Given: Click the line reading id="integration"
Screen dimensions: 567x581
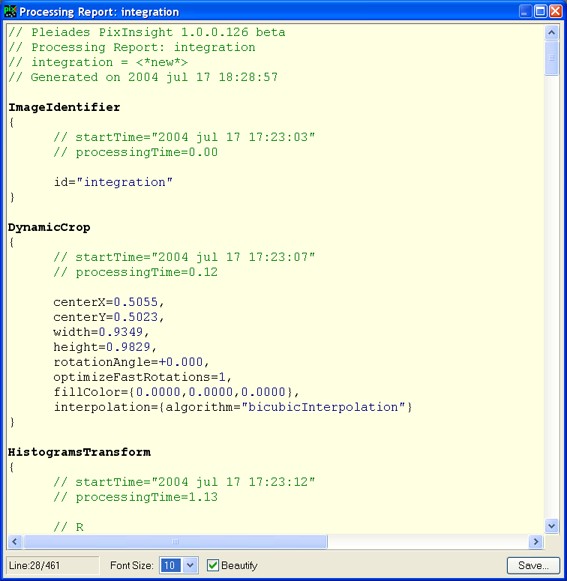Looking at the screenshot, I should pos(113,182).
